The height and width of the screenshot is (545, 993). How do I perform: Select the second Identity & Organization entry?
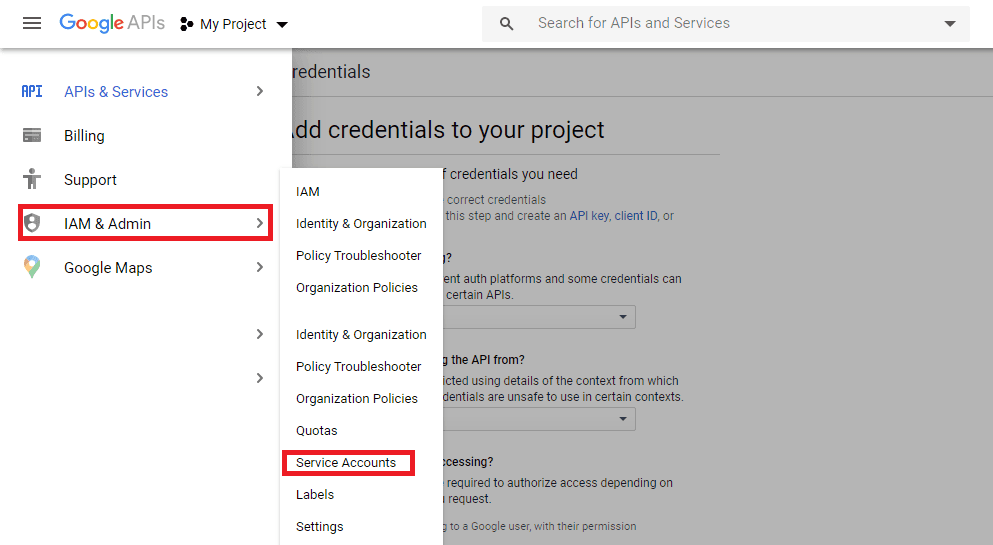coord(361,334)
